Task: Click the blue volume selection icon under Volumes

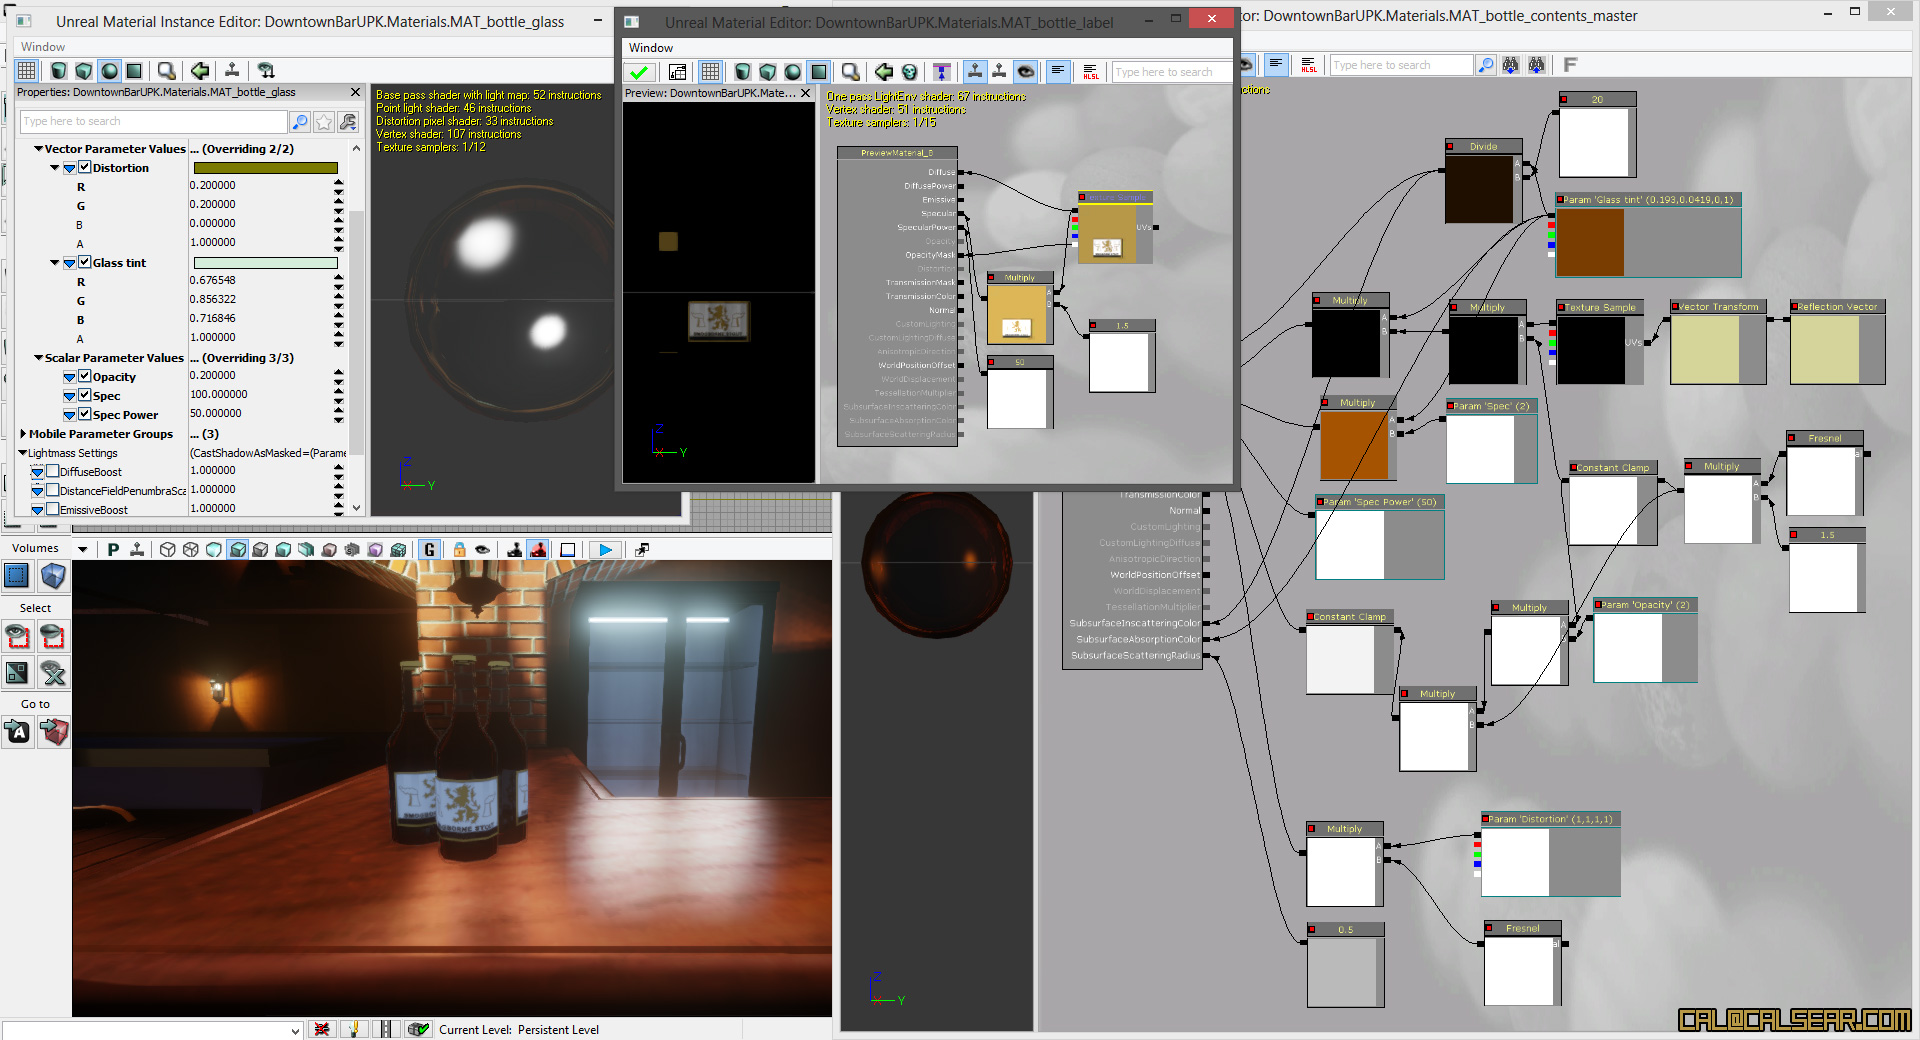Action: pyautogui.click(x=17, y=575)
